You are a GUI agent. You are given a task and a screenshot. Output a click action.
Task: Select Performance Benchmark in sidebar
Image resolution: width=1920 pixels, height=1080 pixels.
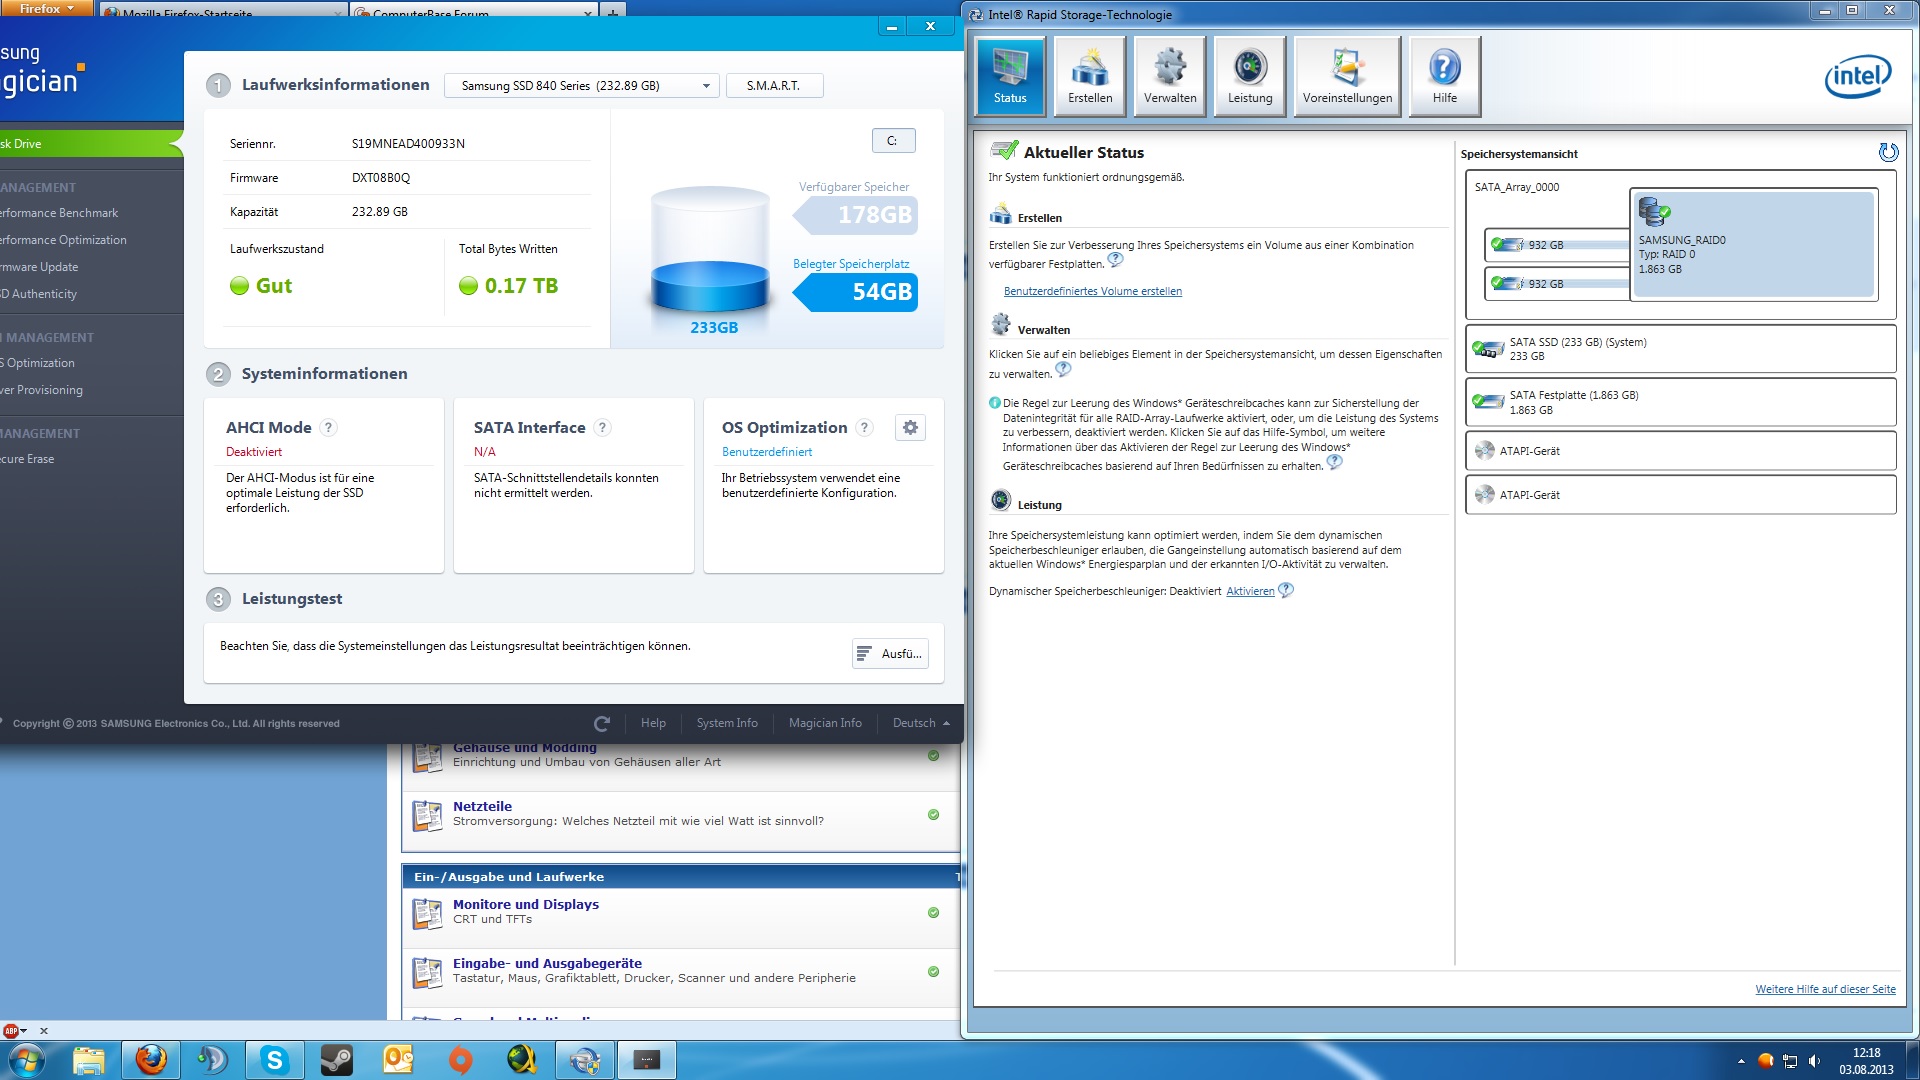(x=60, y=213)
